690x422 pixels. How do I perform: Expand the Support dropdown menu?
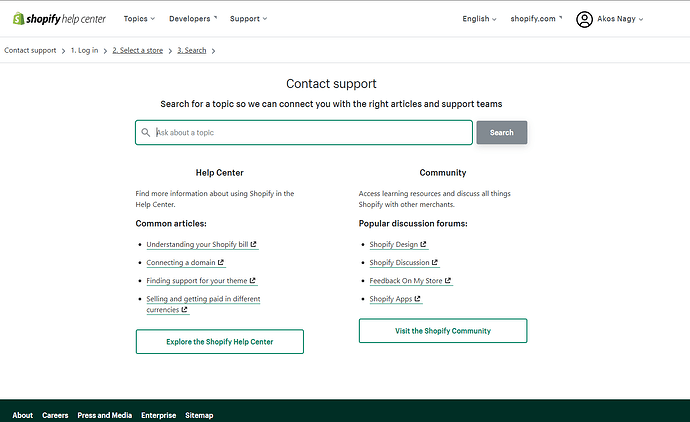coord(248,19)
